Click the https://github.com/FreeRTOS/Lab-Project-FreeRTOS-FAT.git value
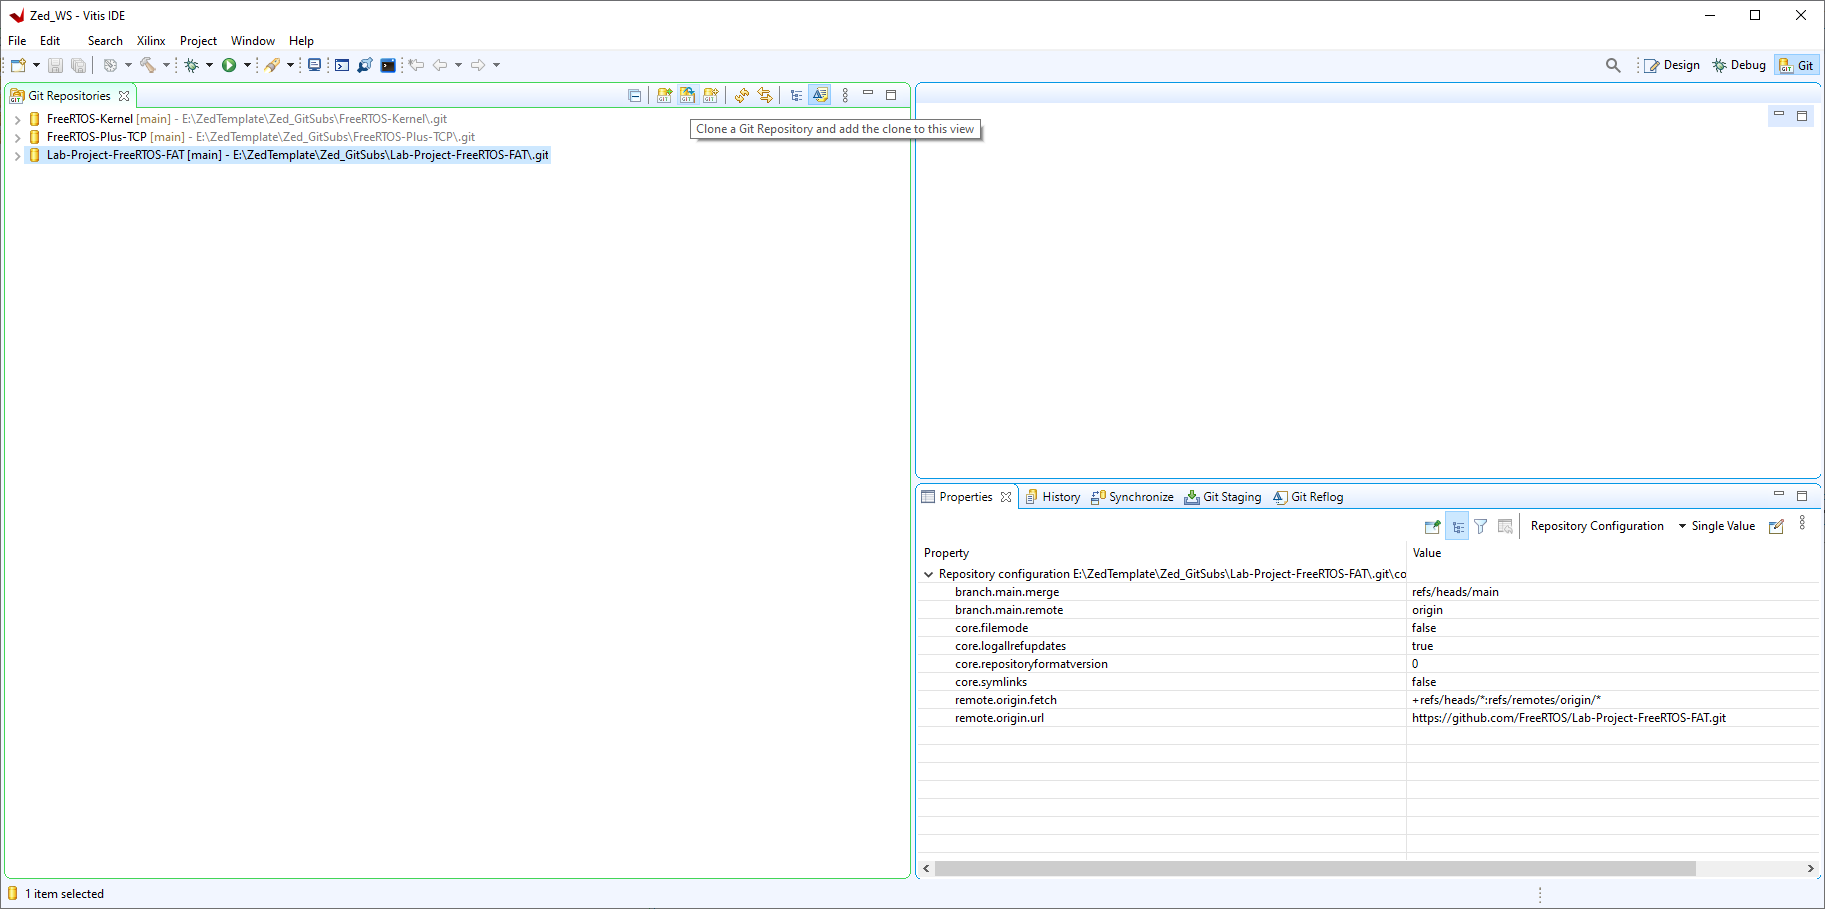 (1569, 718)
